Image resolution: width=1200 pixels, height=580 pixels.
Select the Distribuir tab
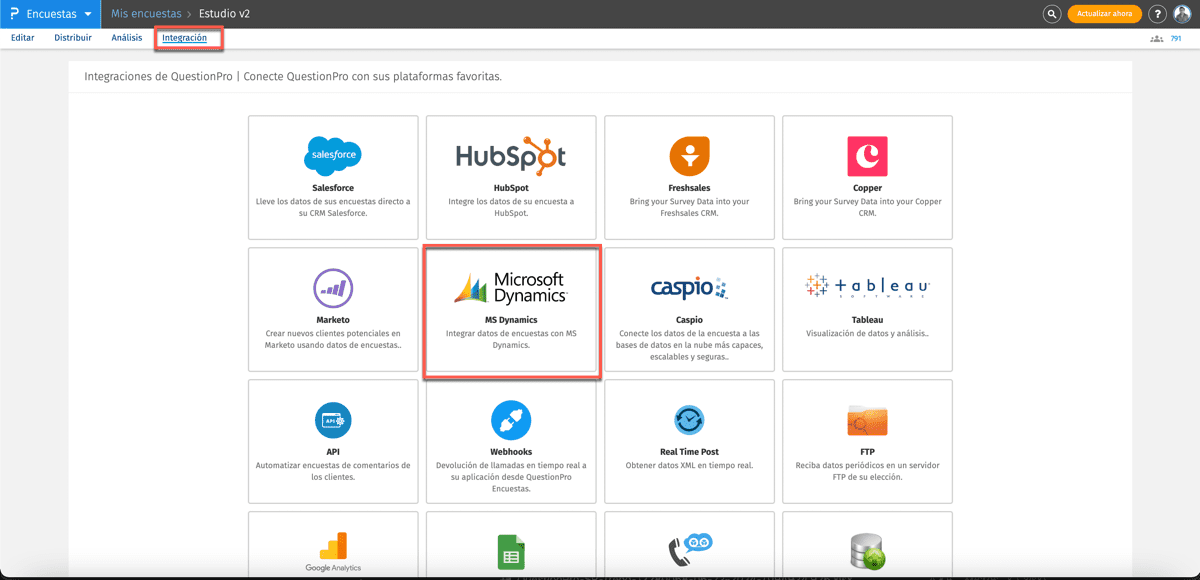(72, 37)
